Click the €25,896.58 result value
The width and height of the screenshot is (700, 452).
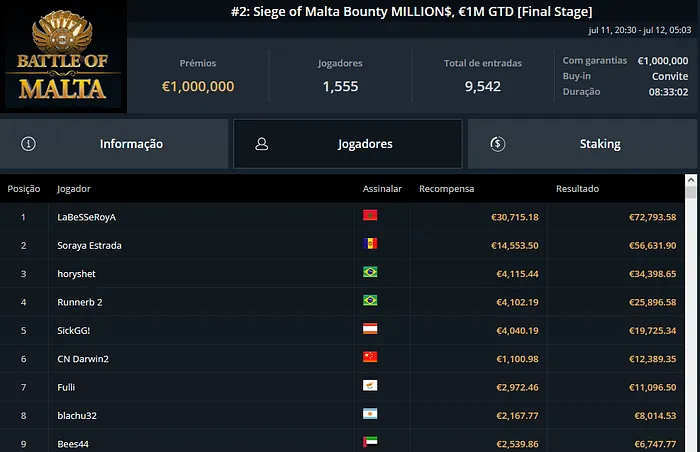653,302
